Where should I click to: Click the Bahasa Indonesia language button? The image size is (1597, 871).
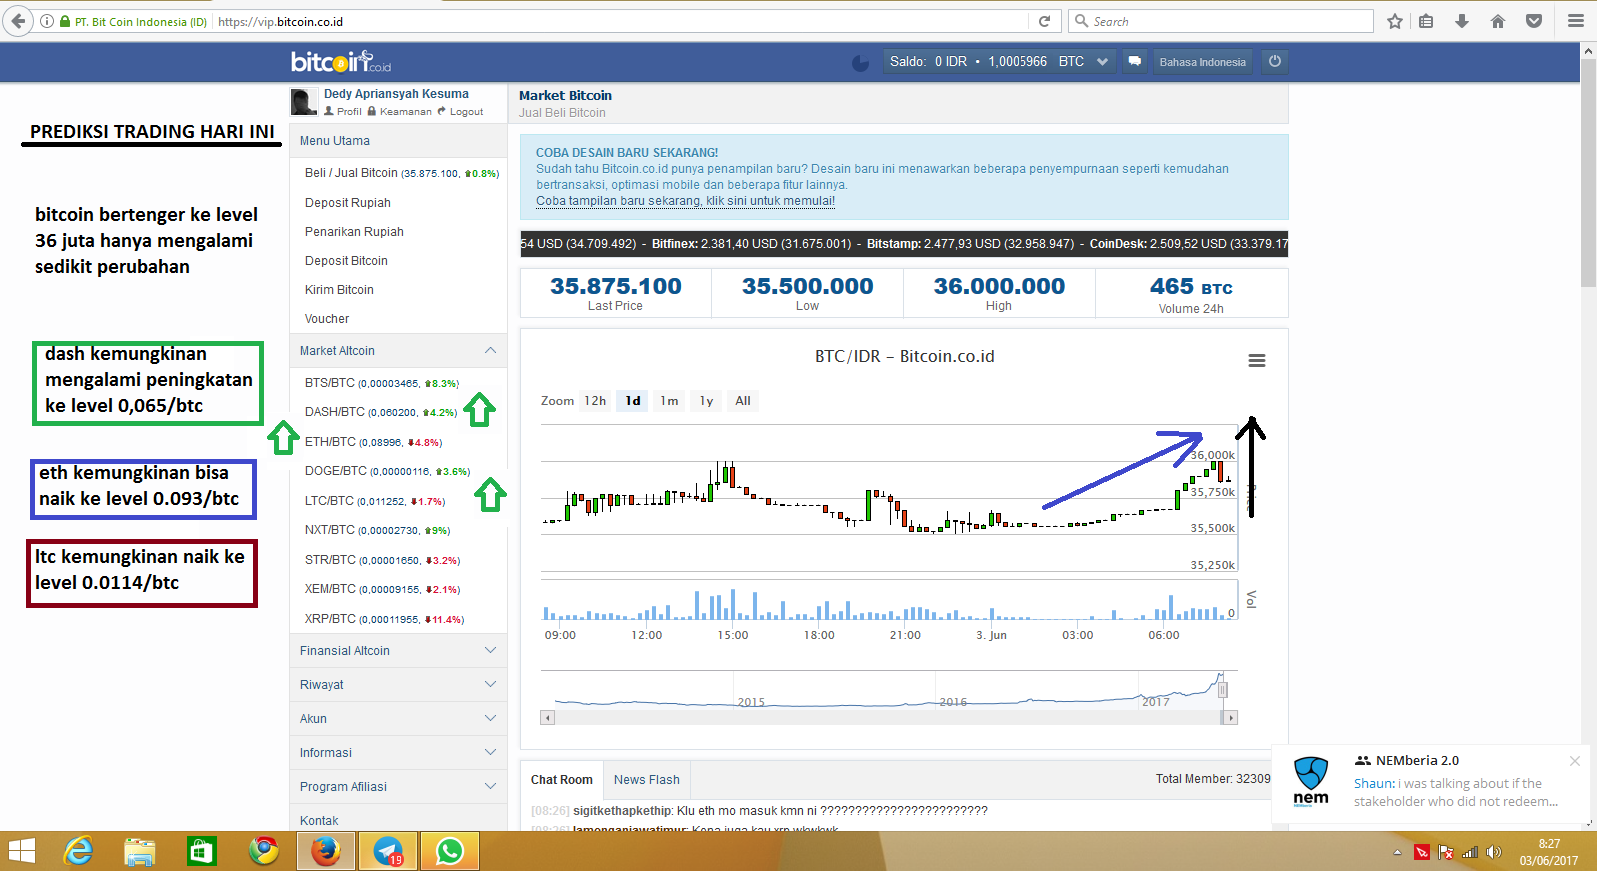coord(1203,61)
